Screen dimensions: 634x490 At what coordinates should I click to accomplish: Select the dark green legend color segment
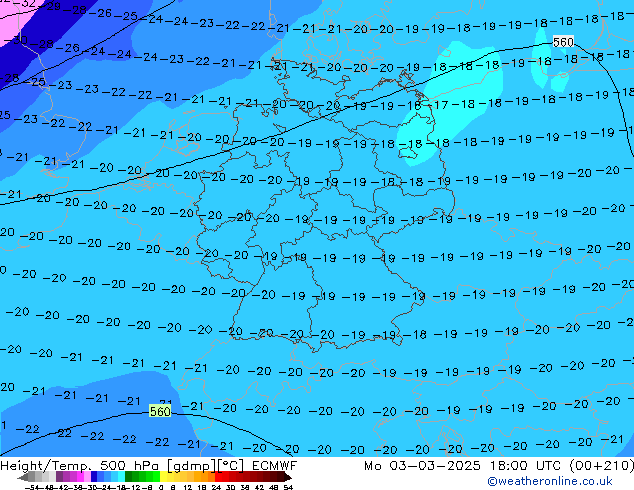(129, 476)
